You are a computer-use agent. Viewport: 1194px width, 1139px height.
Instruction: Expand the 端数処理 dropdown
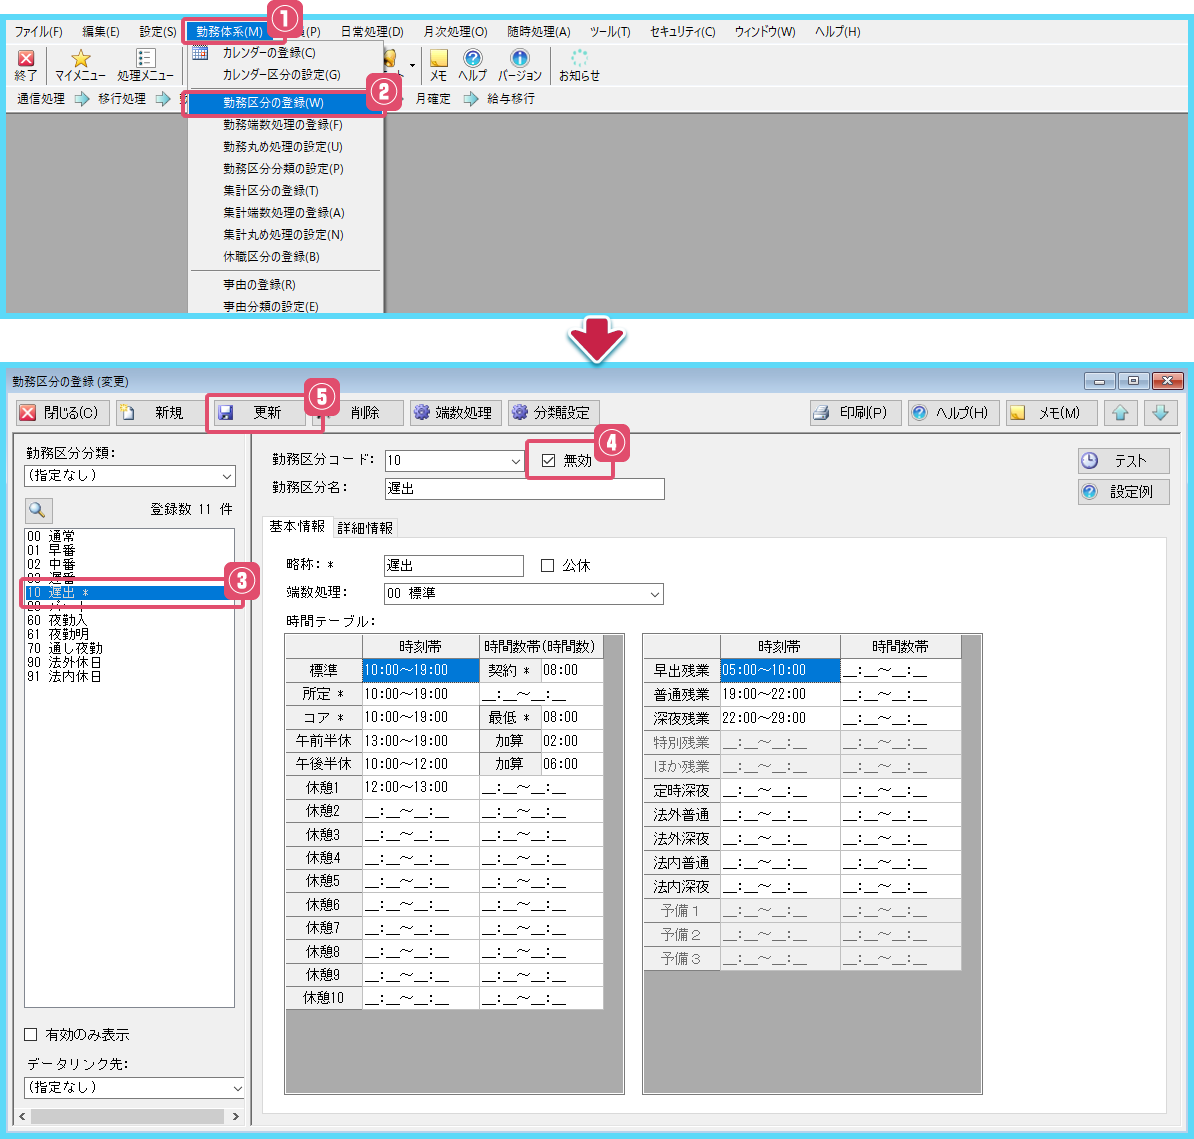(654, 594)
